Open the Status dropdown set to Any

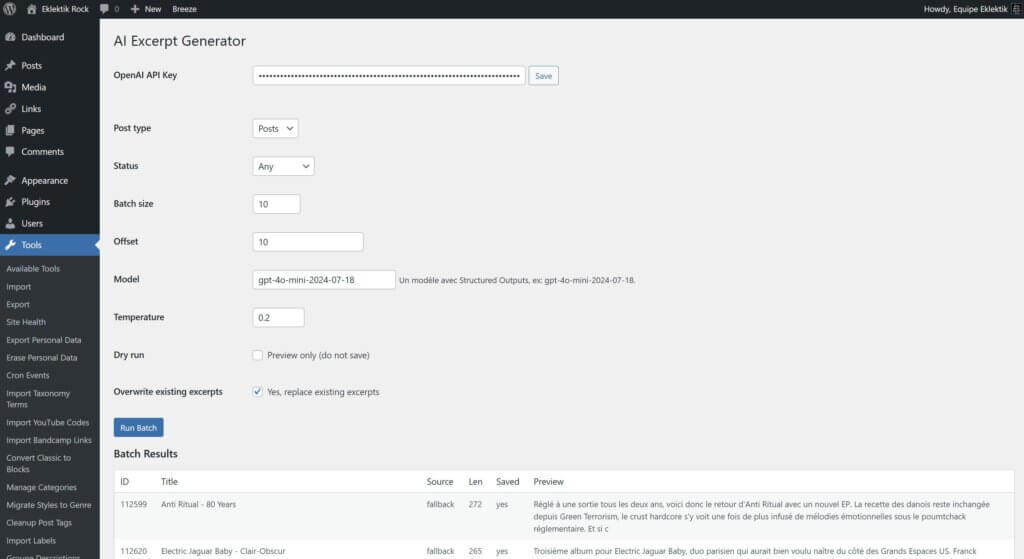coord(283,167)
